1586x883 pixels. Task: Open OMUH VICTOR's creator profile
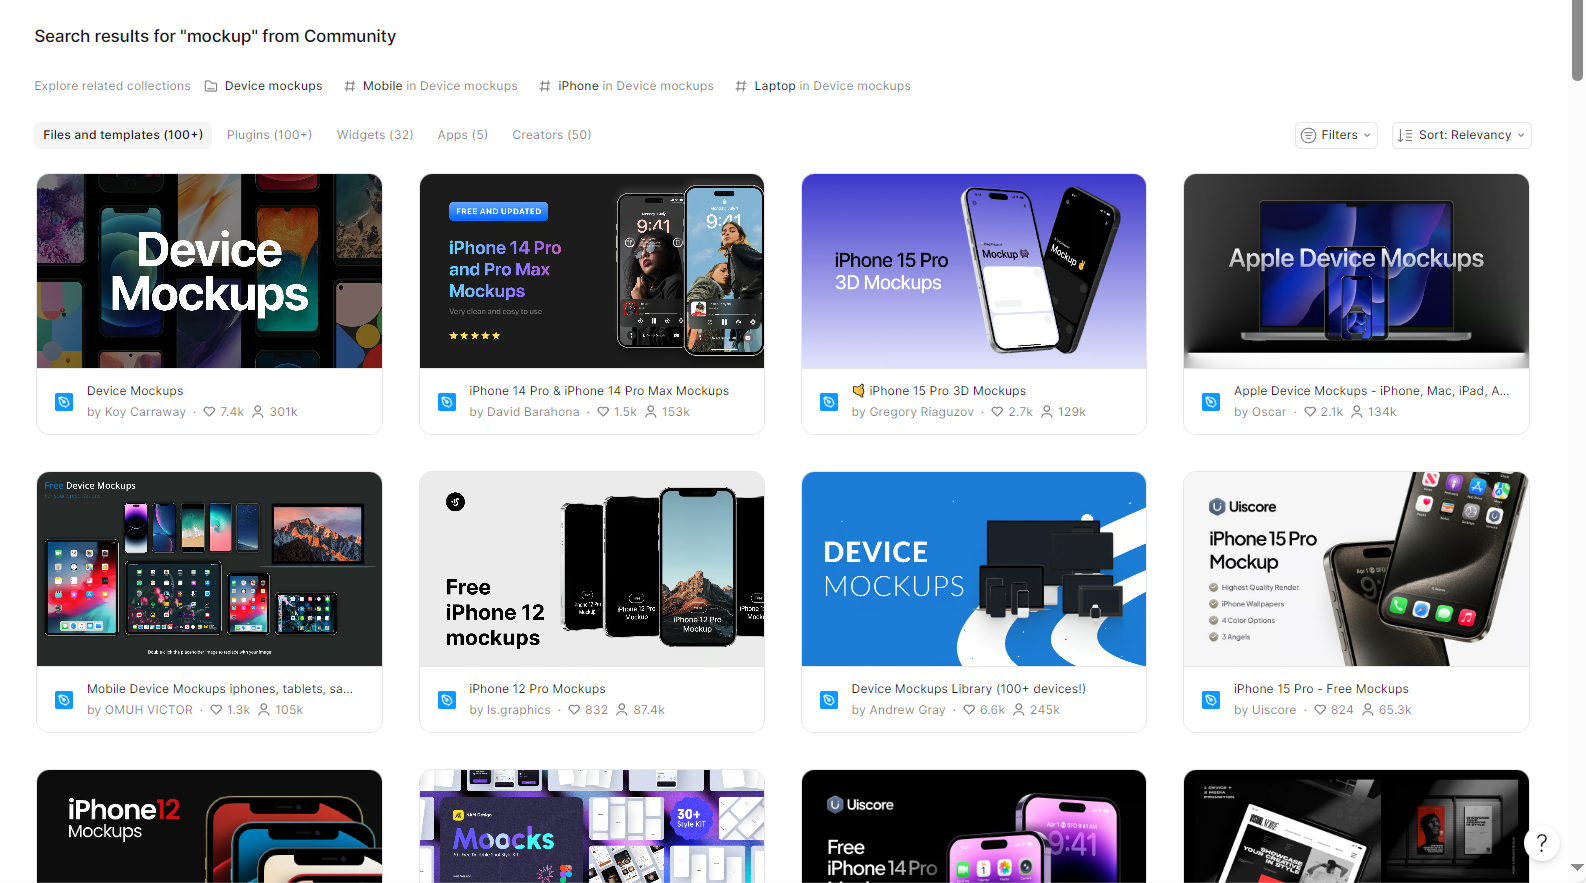(149, 710)
